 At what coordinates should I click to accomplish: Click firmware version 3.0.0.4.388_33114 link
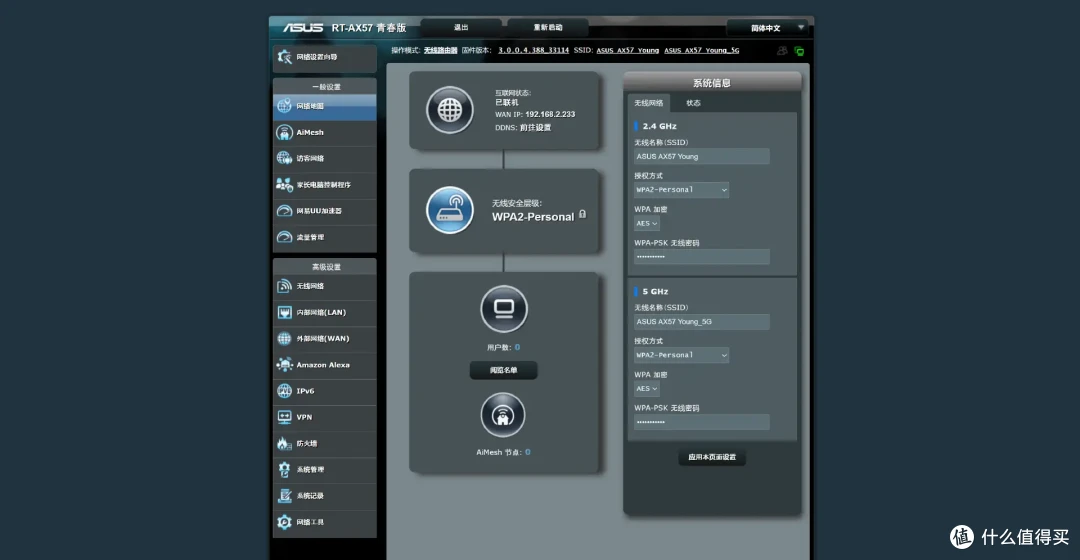(x=533, y=50)
